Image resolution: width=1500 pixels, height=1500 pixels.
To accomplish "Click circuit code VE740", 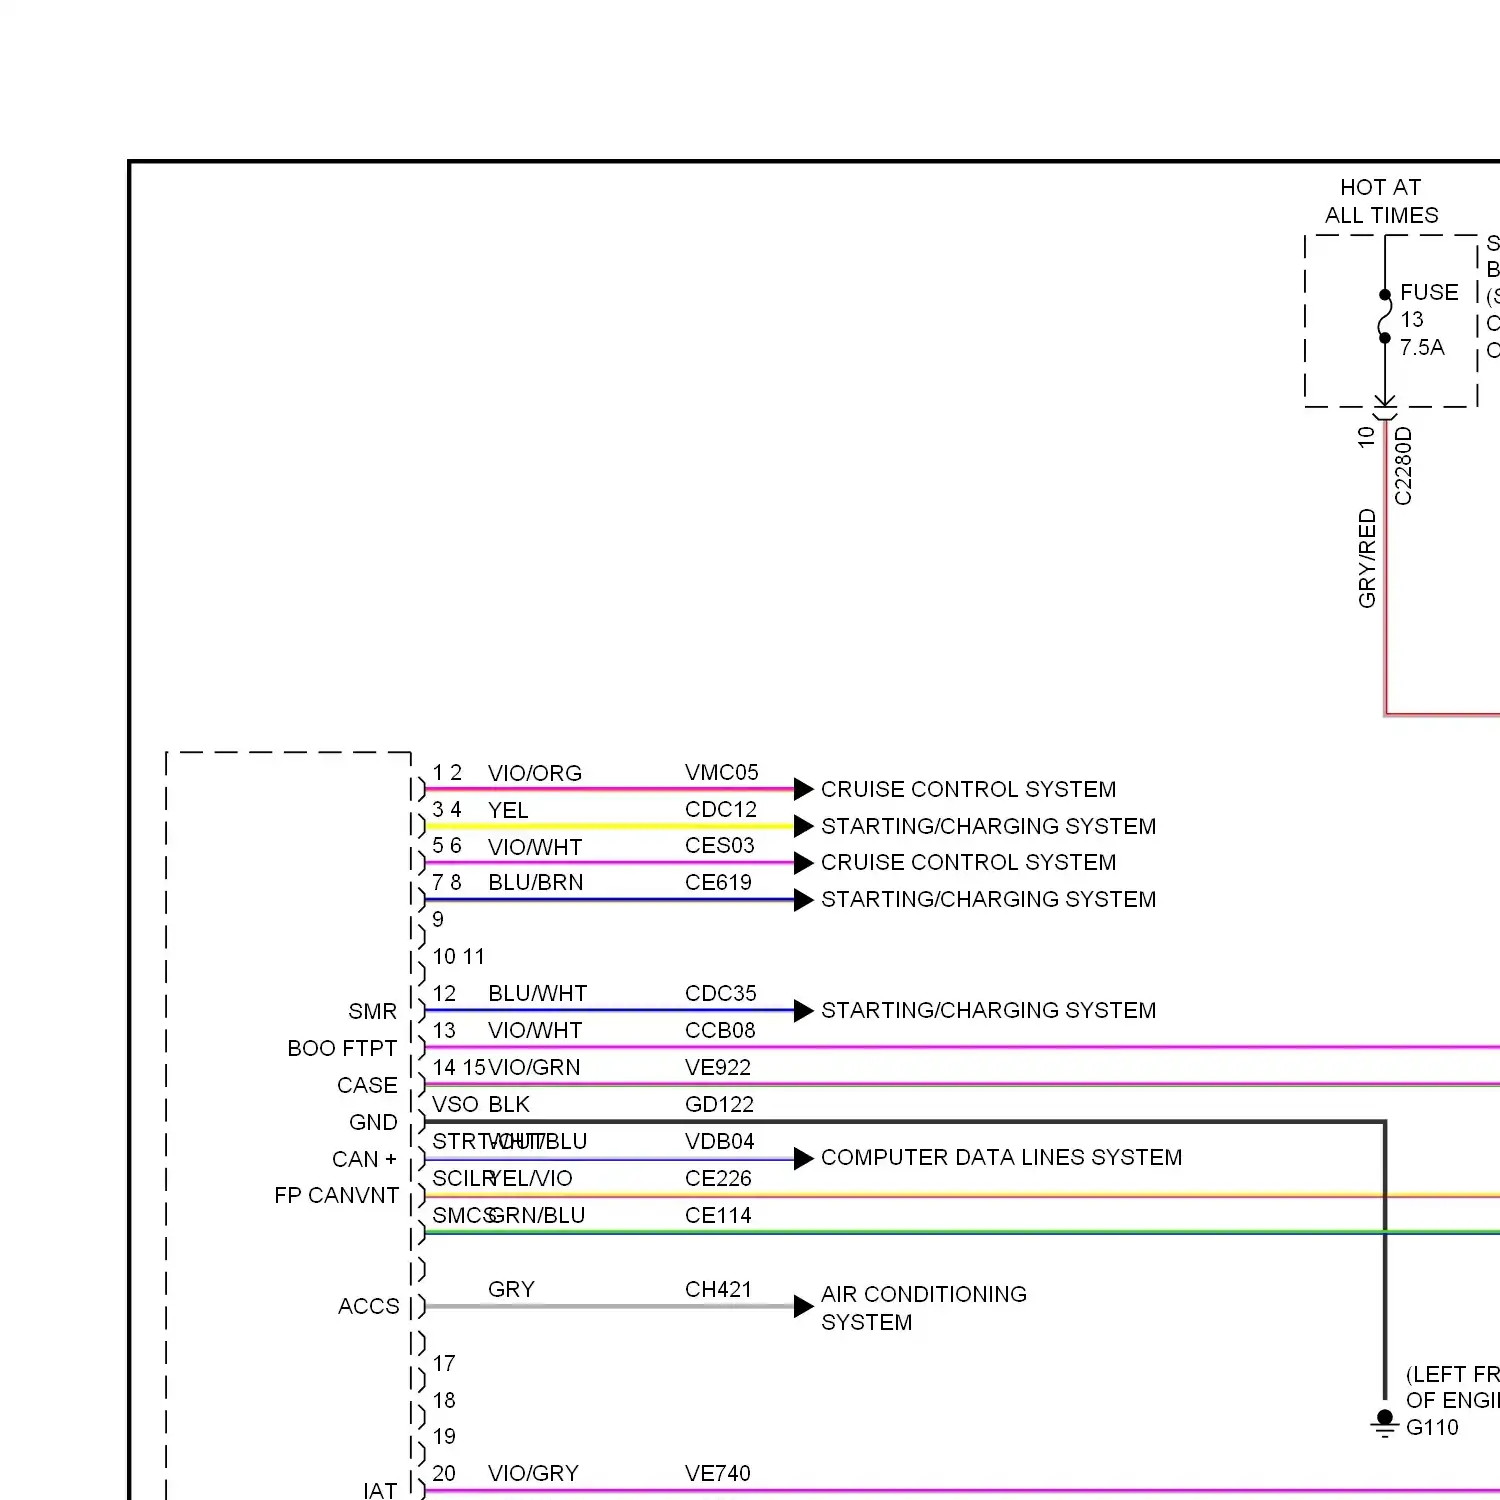I will click(717, 1473).
